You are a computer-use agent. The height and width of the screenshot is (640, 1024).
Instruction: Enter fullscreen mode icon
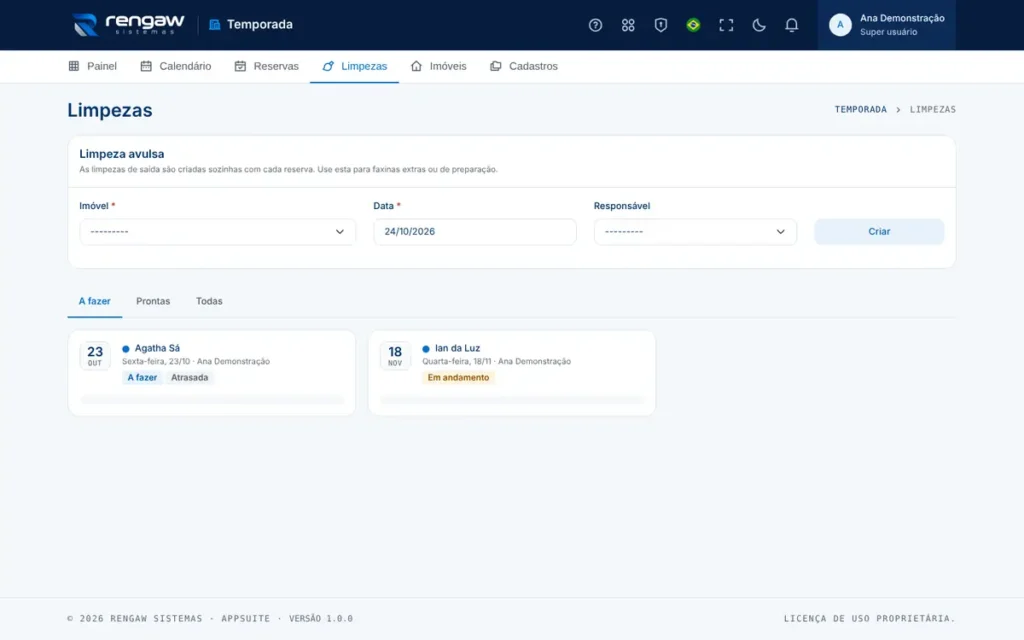726,25
